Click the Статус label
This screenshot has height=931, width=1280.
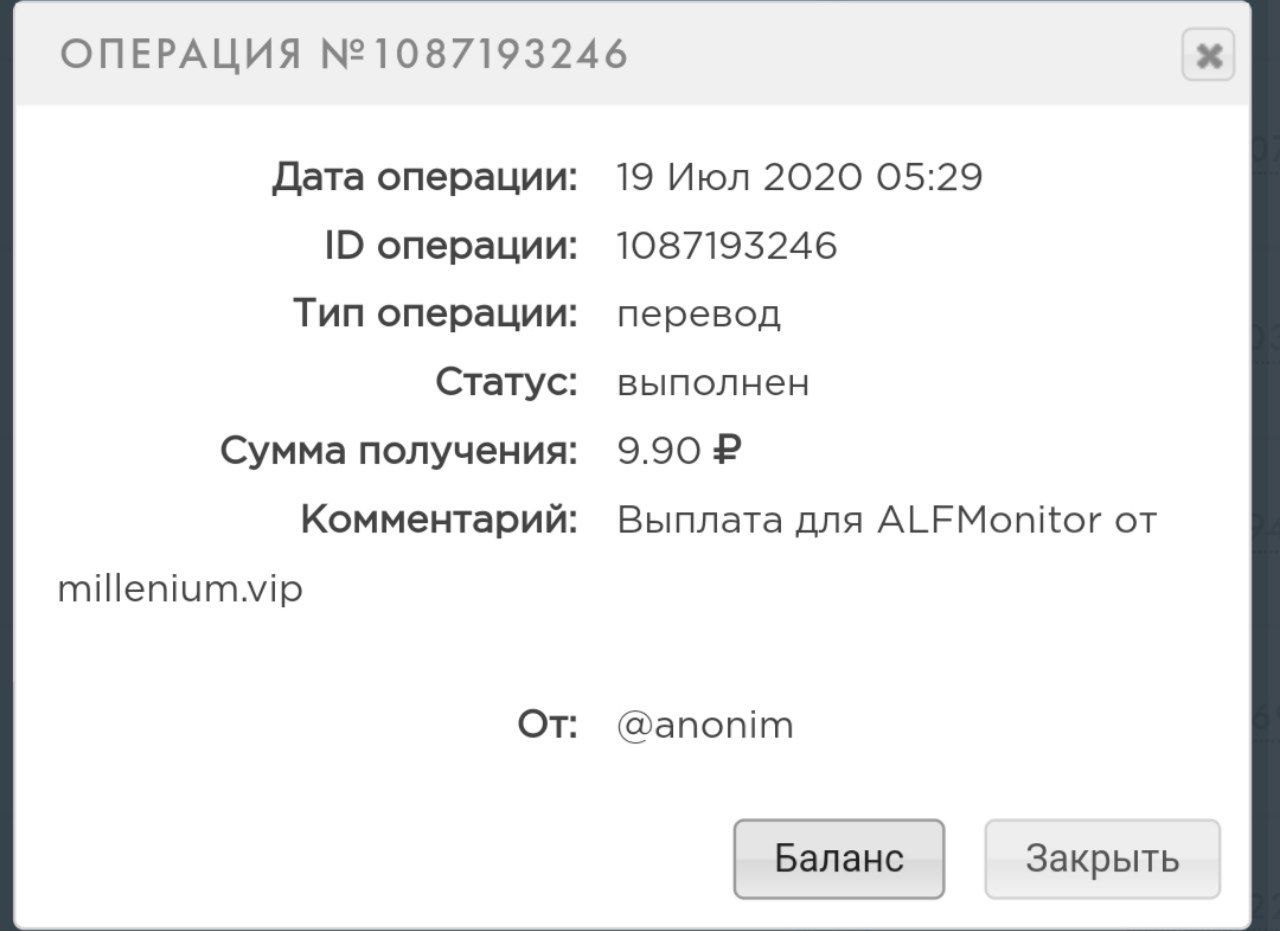pyautogui.click(x=507, y=382)
